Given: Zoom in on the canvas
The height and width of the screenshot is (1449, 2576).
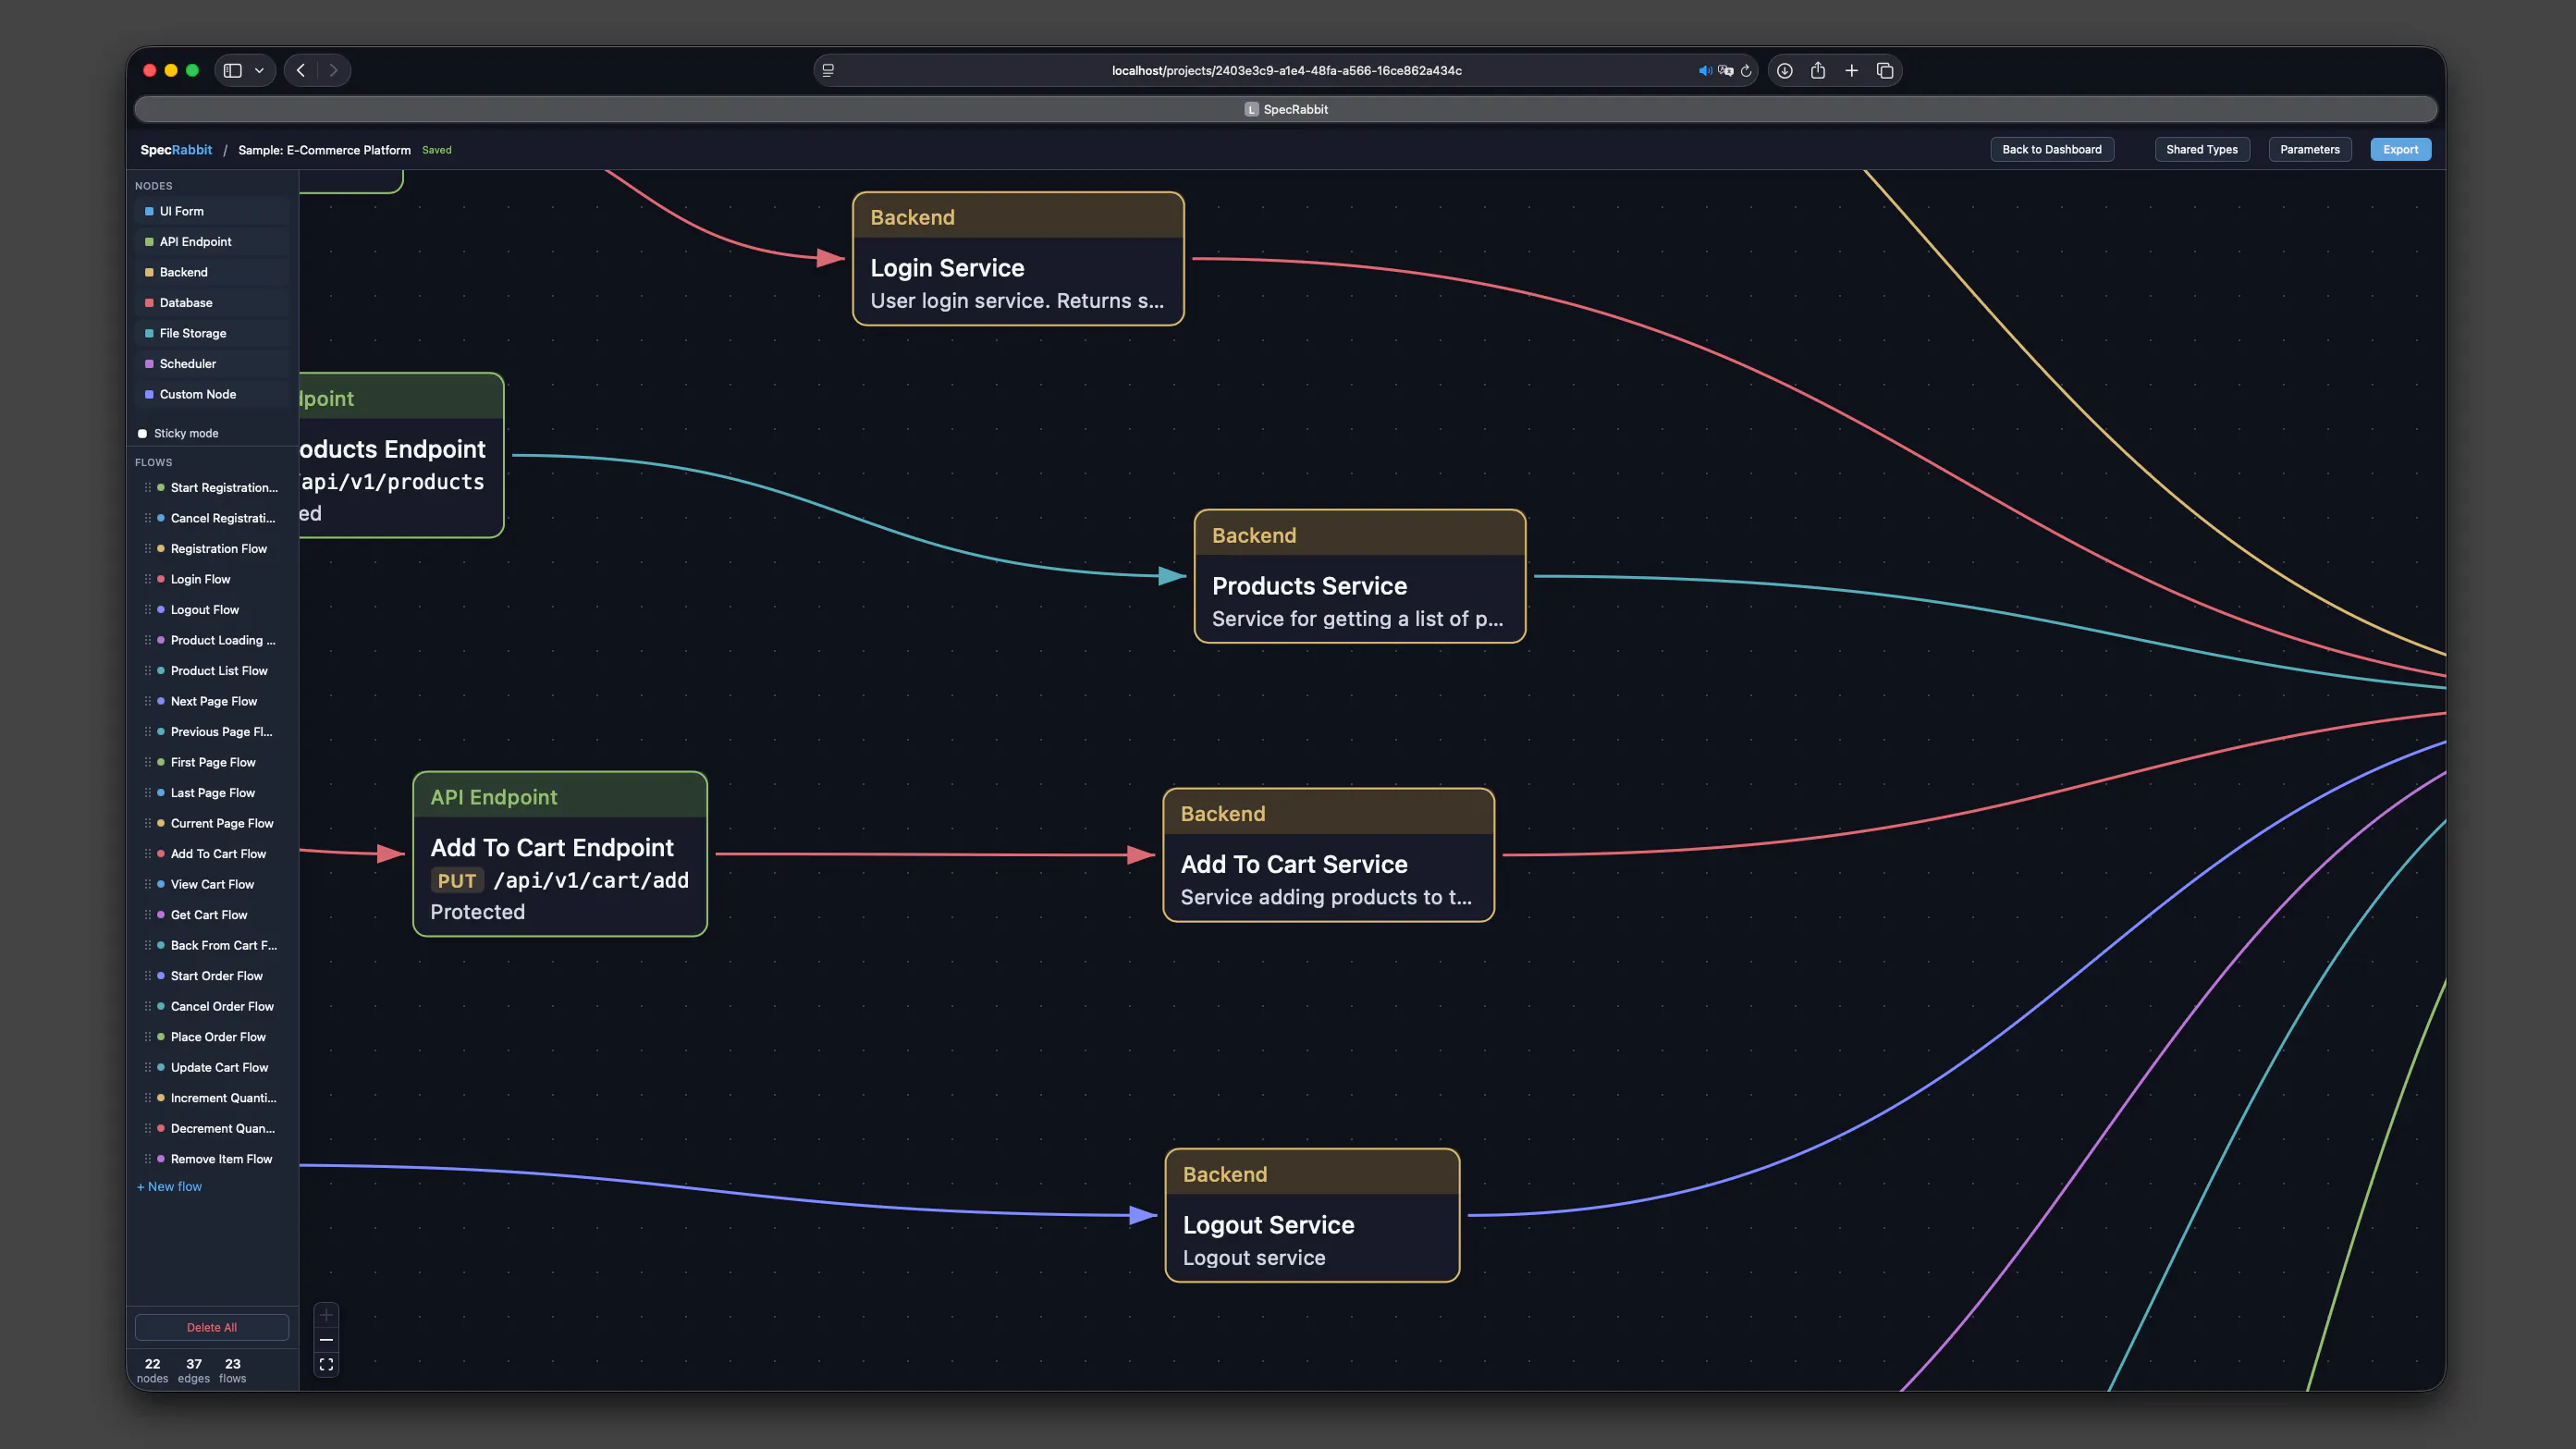Looking at the screenshot, I should [326, 1315].
